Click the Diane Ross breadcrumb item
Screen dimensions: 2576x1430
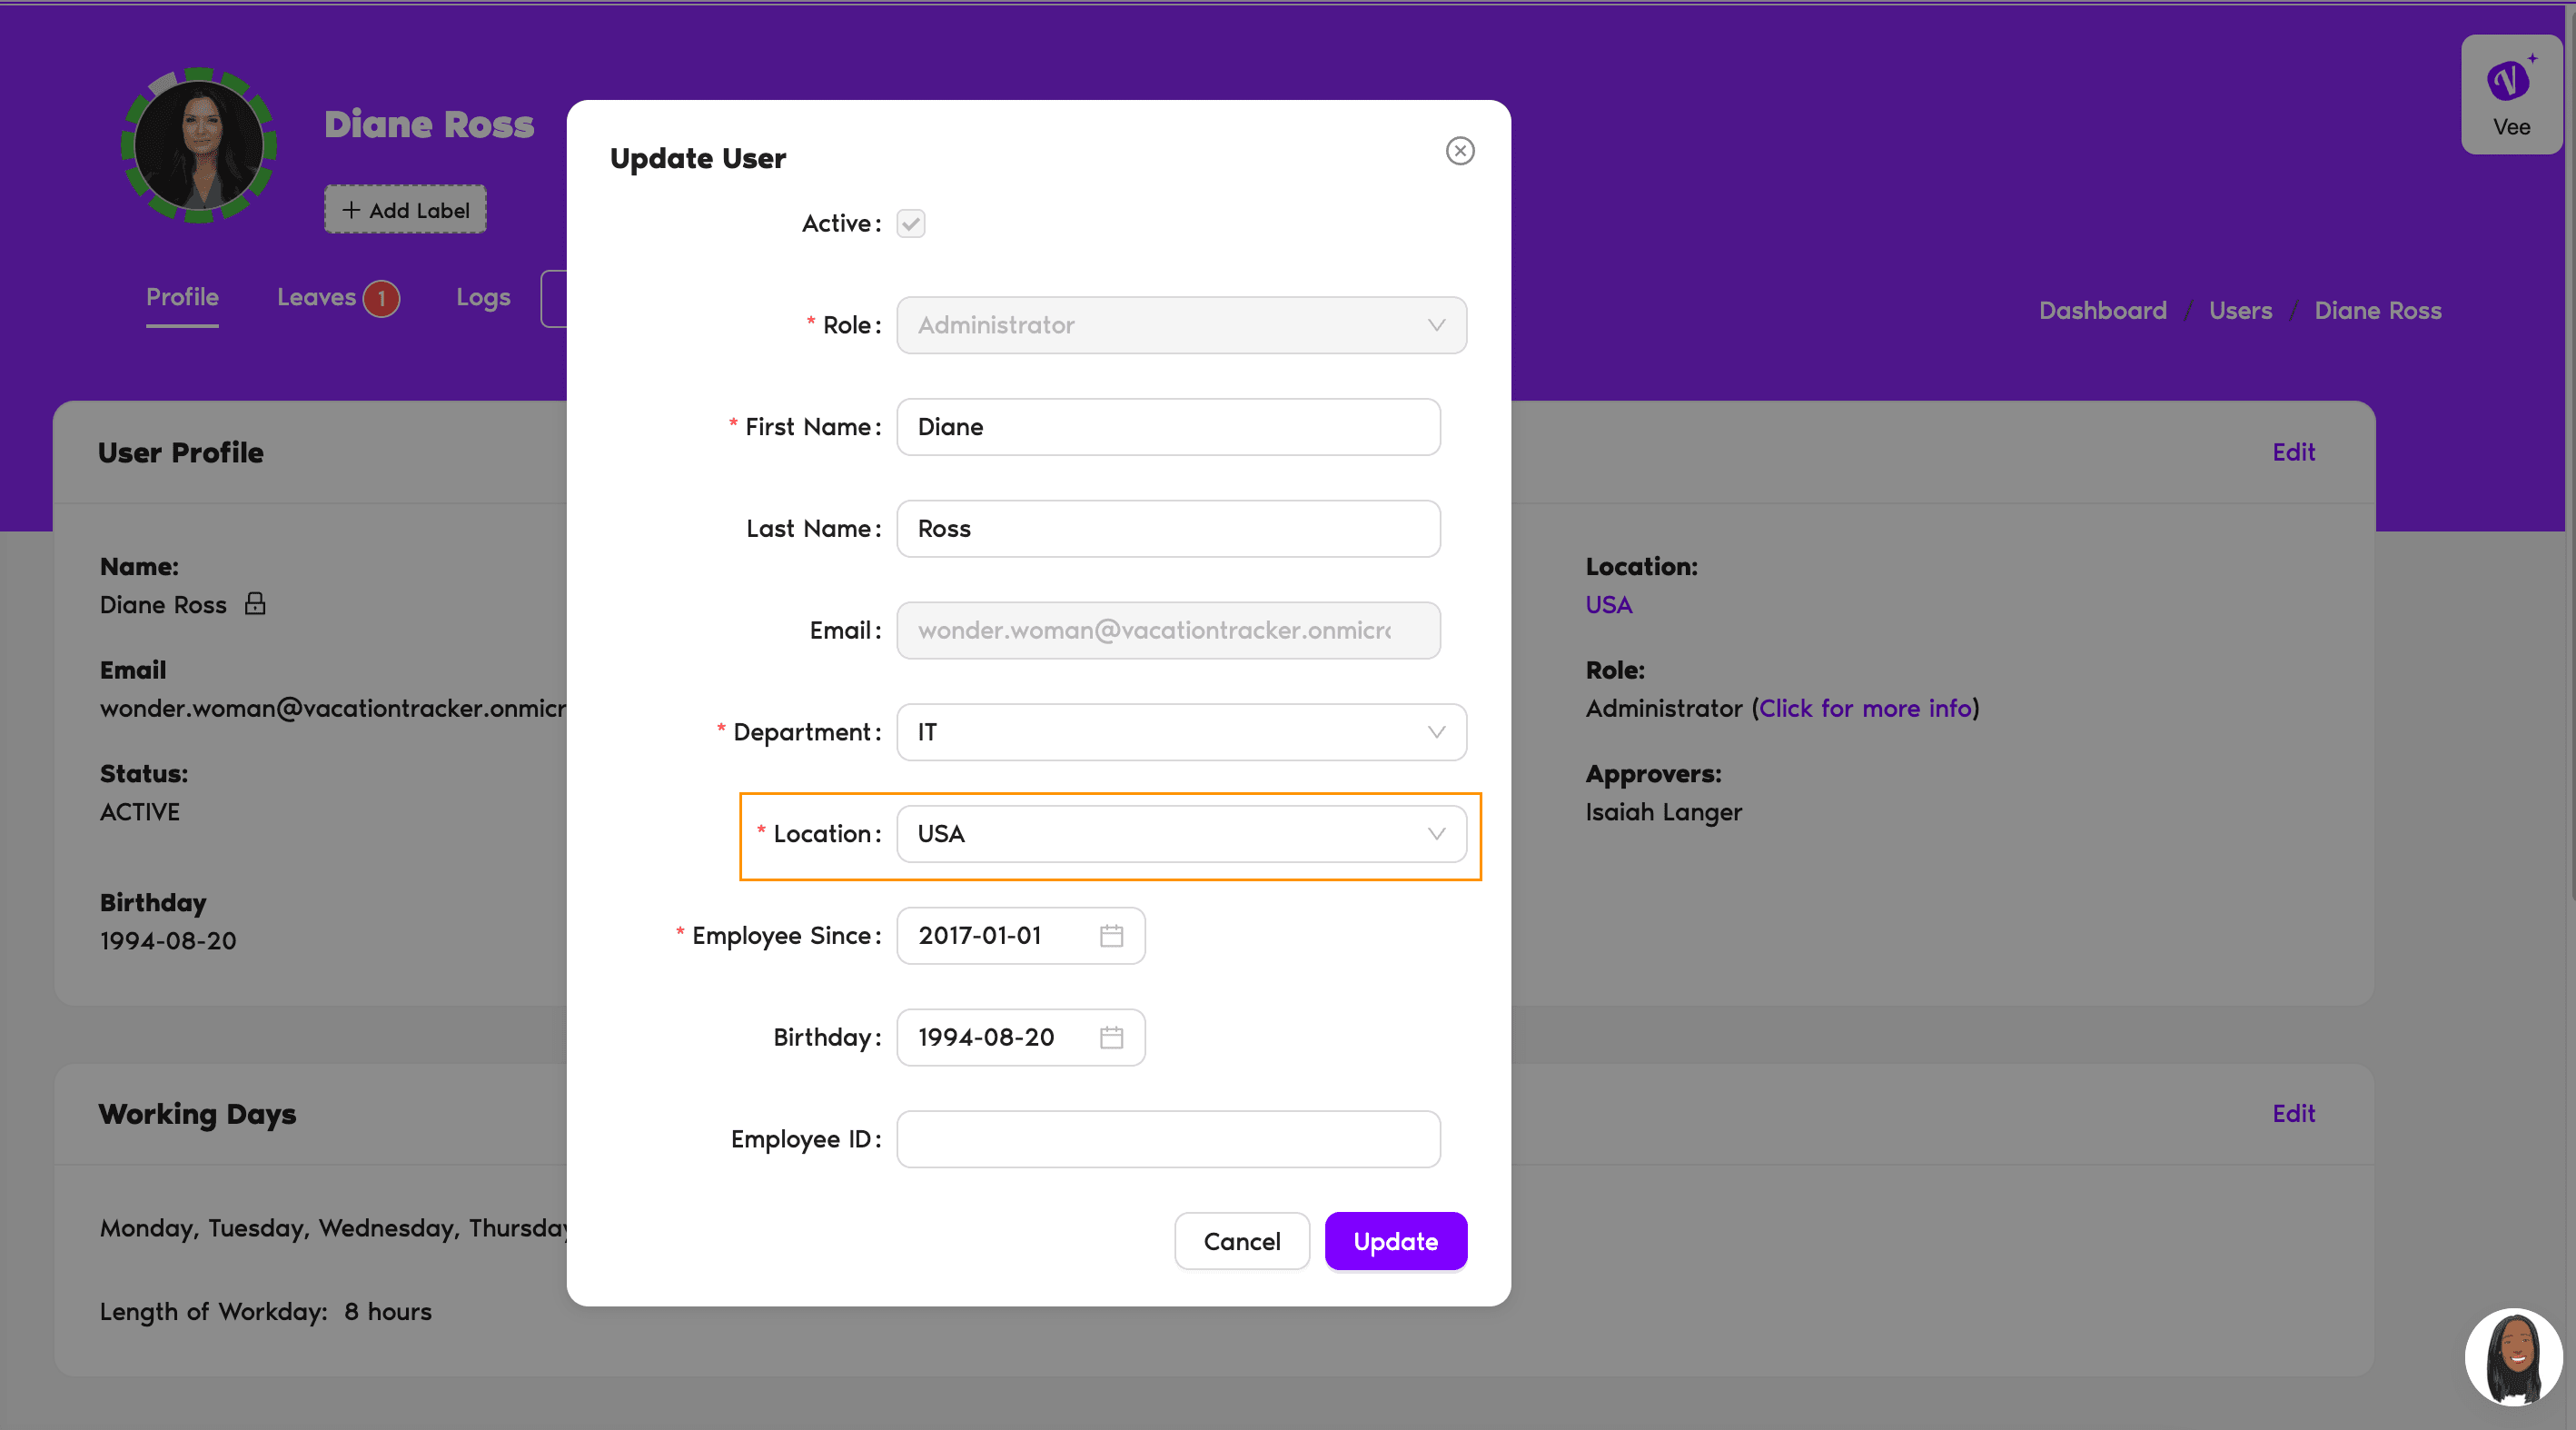click(2377, 311)
